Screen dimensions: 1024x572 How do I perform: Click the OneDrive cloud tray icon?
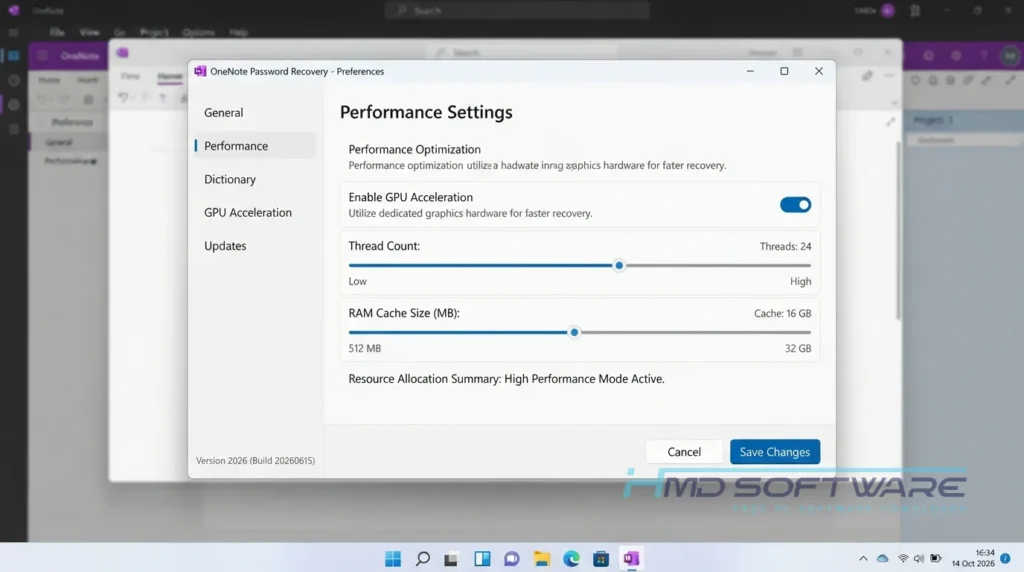(882, 558)
